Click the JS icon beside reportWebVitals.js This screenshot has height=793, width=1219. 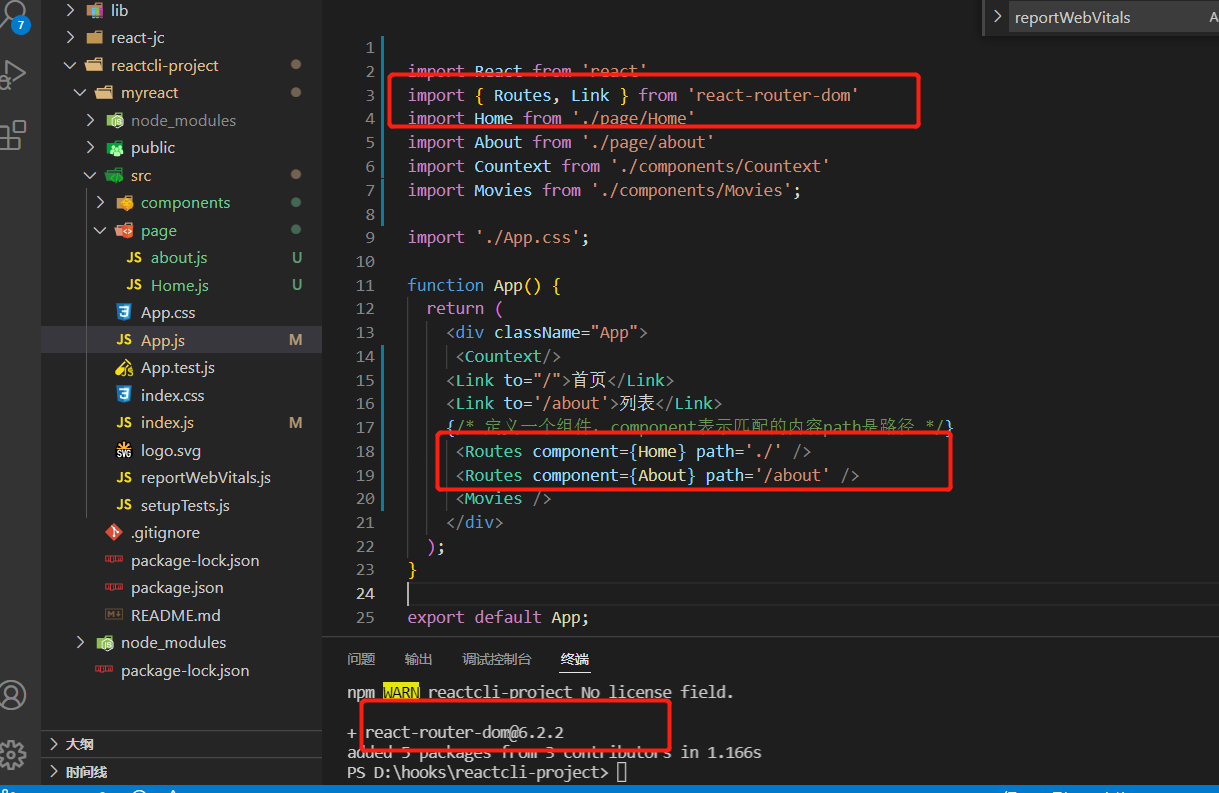coord(124,478)
